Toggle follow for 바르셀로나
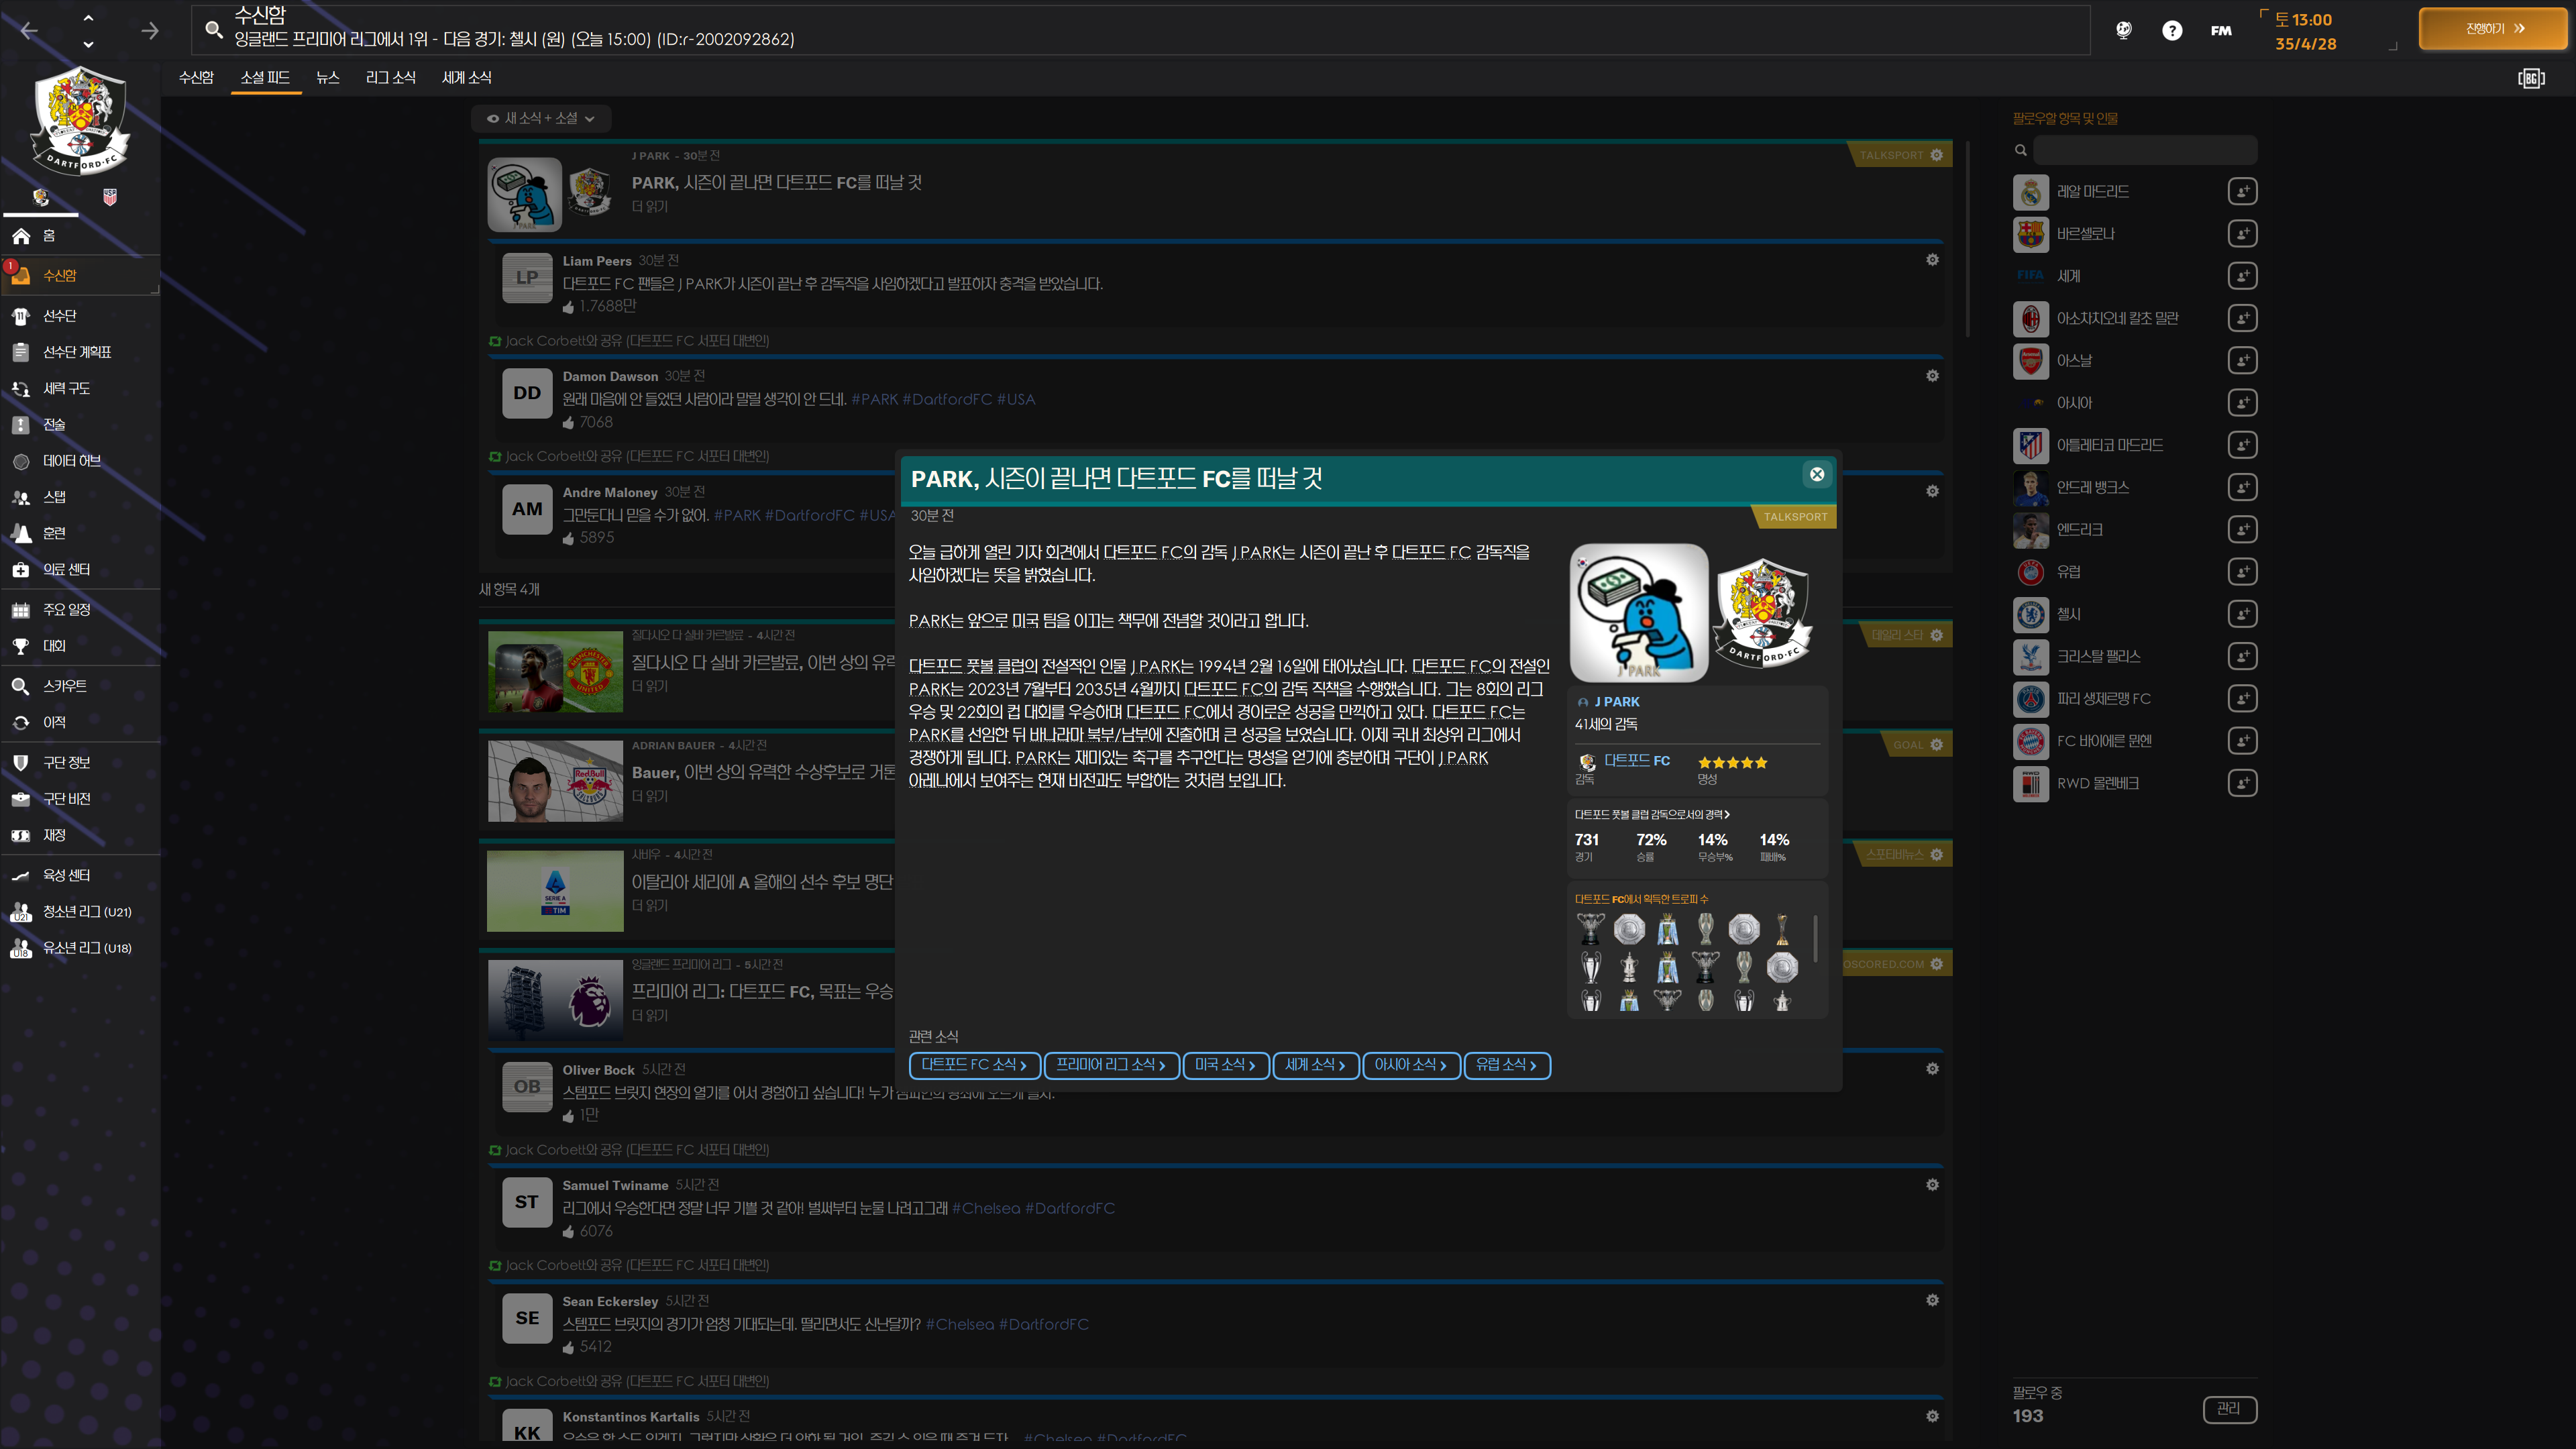This screenshot has height=1449, width=2576. [2242, 234]
